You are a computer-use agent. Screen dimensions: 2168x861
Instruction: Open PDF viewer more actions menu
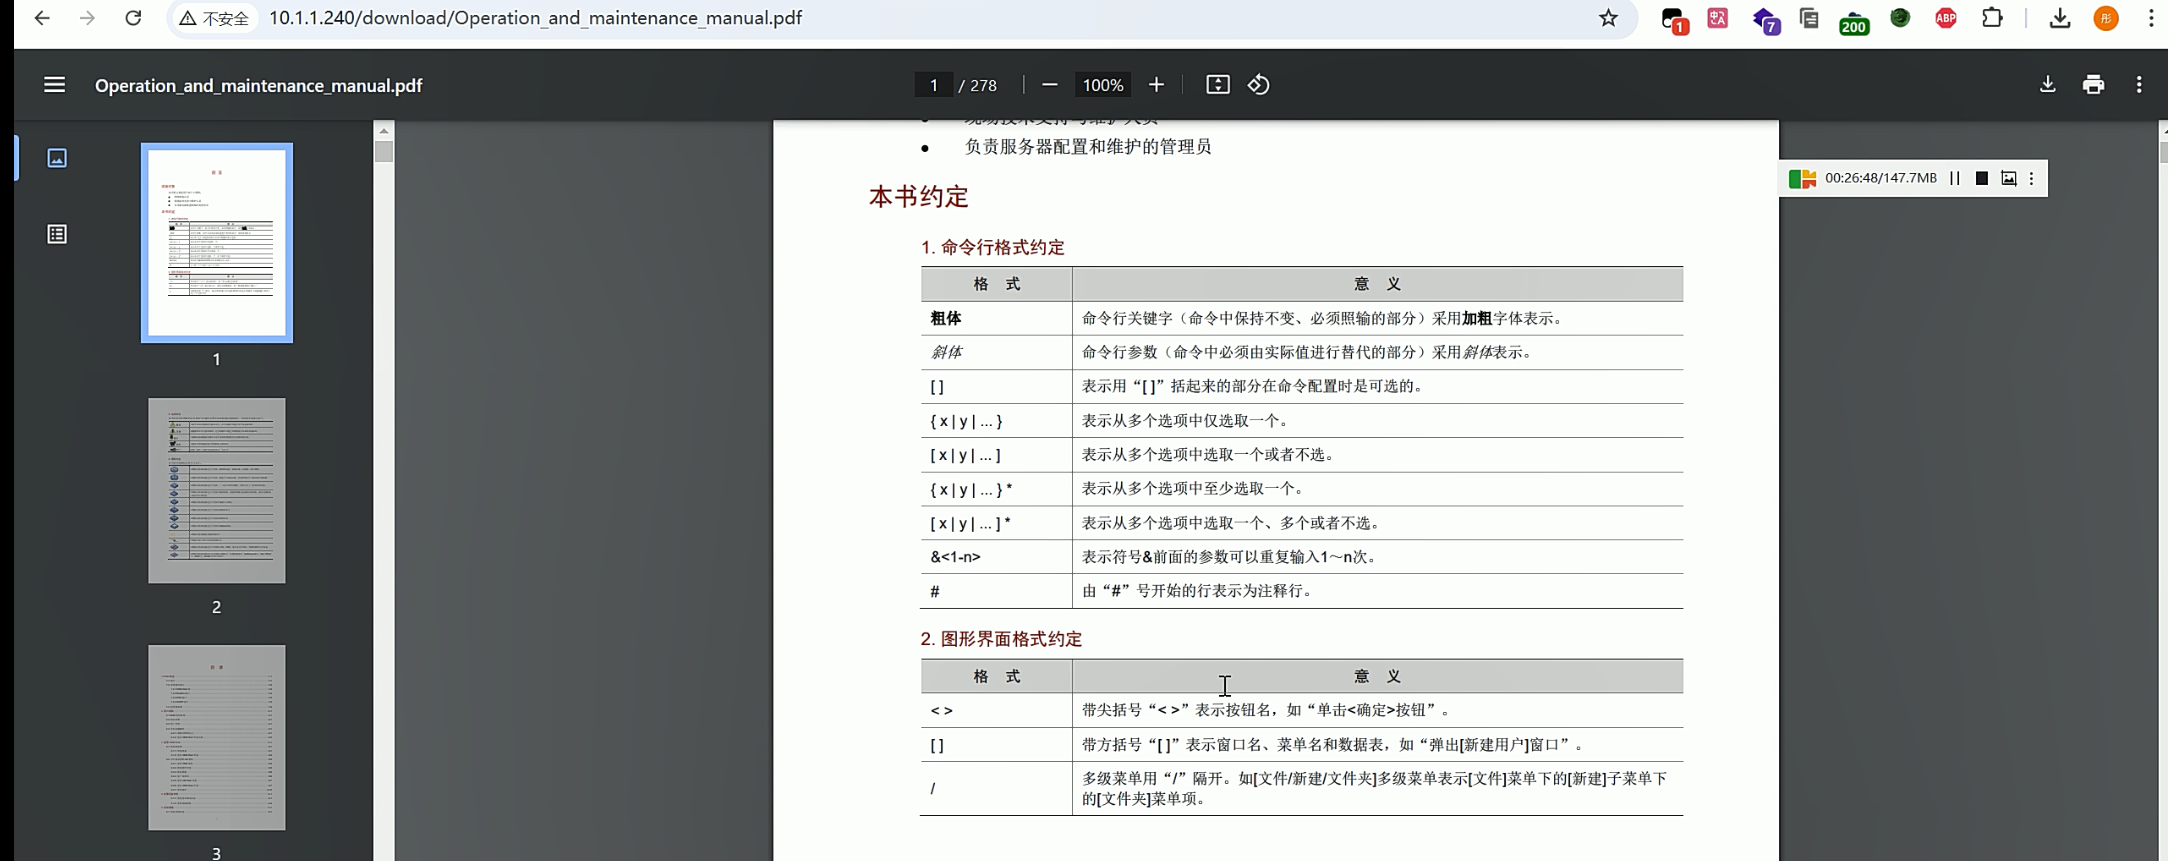click(x=2139, y=85)
